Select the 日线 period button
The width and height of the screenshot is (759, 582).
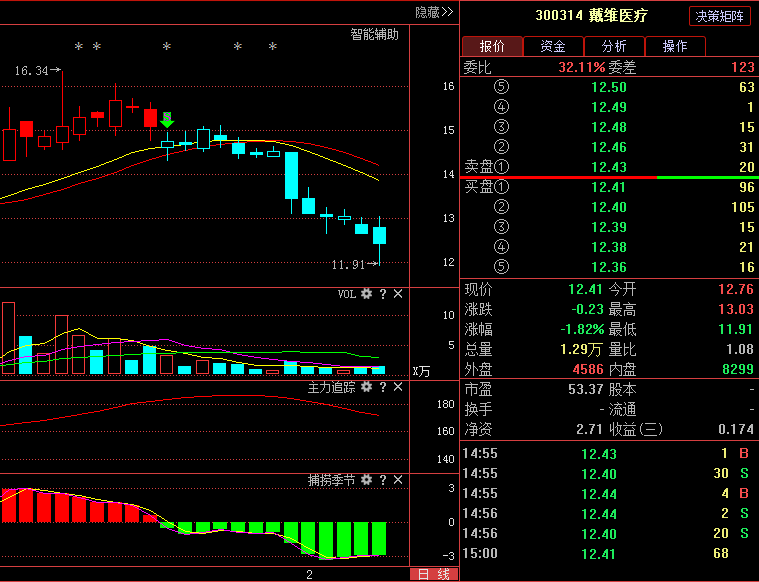pos(433,574)
